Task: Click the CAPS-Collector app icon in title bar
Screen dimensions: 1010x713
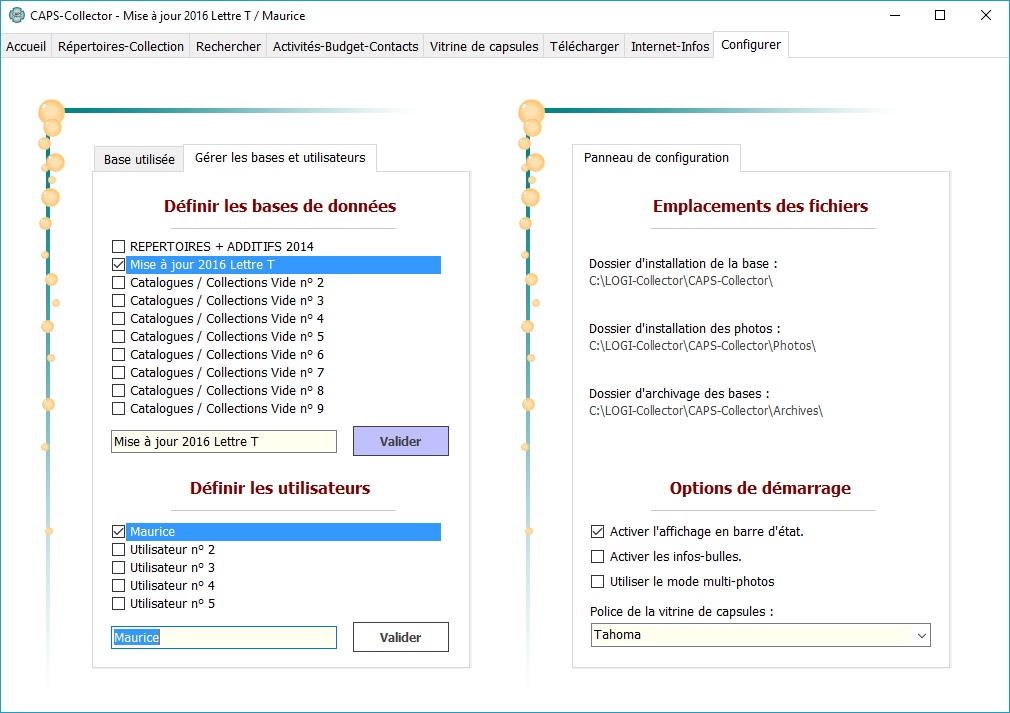Action: (16, 15)
